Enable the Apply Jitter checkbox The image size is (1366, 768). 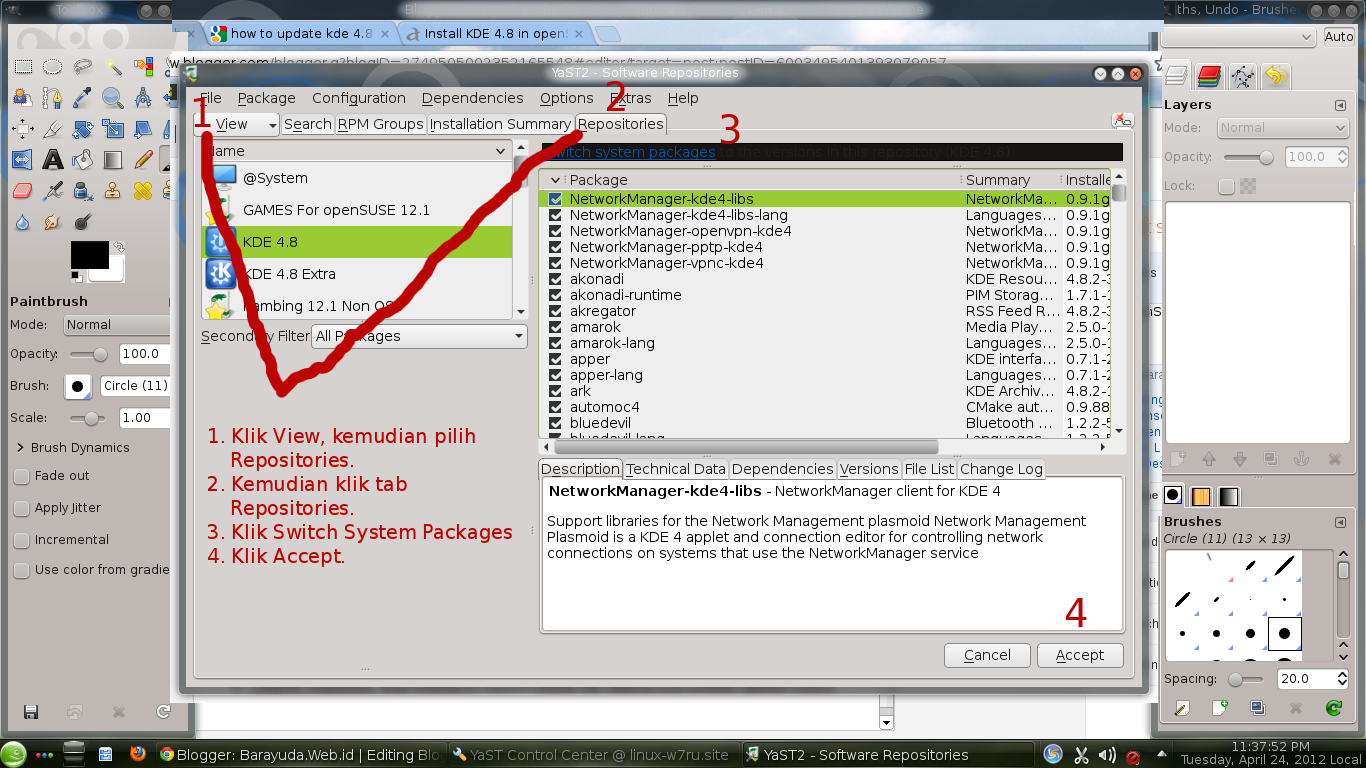point(21,508)
